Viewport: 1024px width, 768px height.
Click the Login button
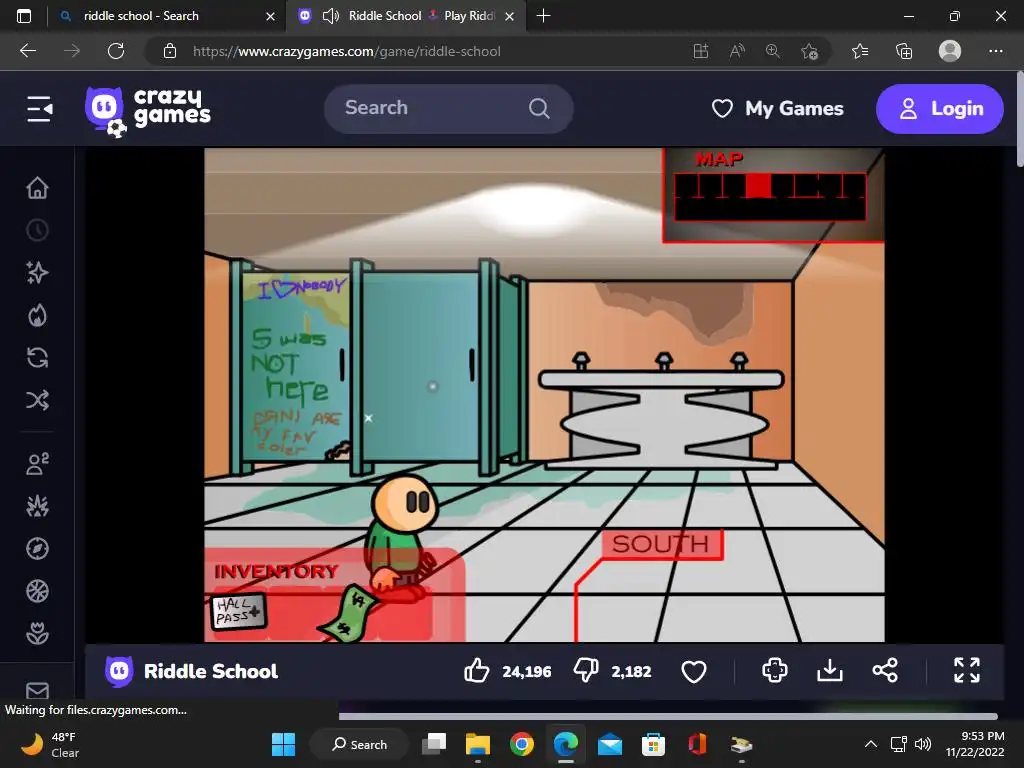939,108
